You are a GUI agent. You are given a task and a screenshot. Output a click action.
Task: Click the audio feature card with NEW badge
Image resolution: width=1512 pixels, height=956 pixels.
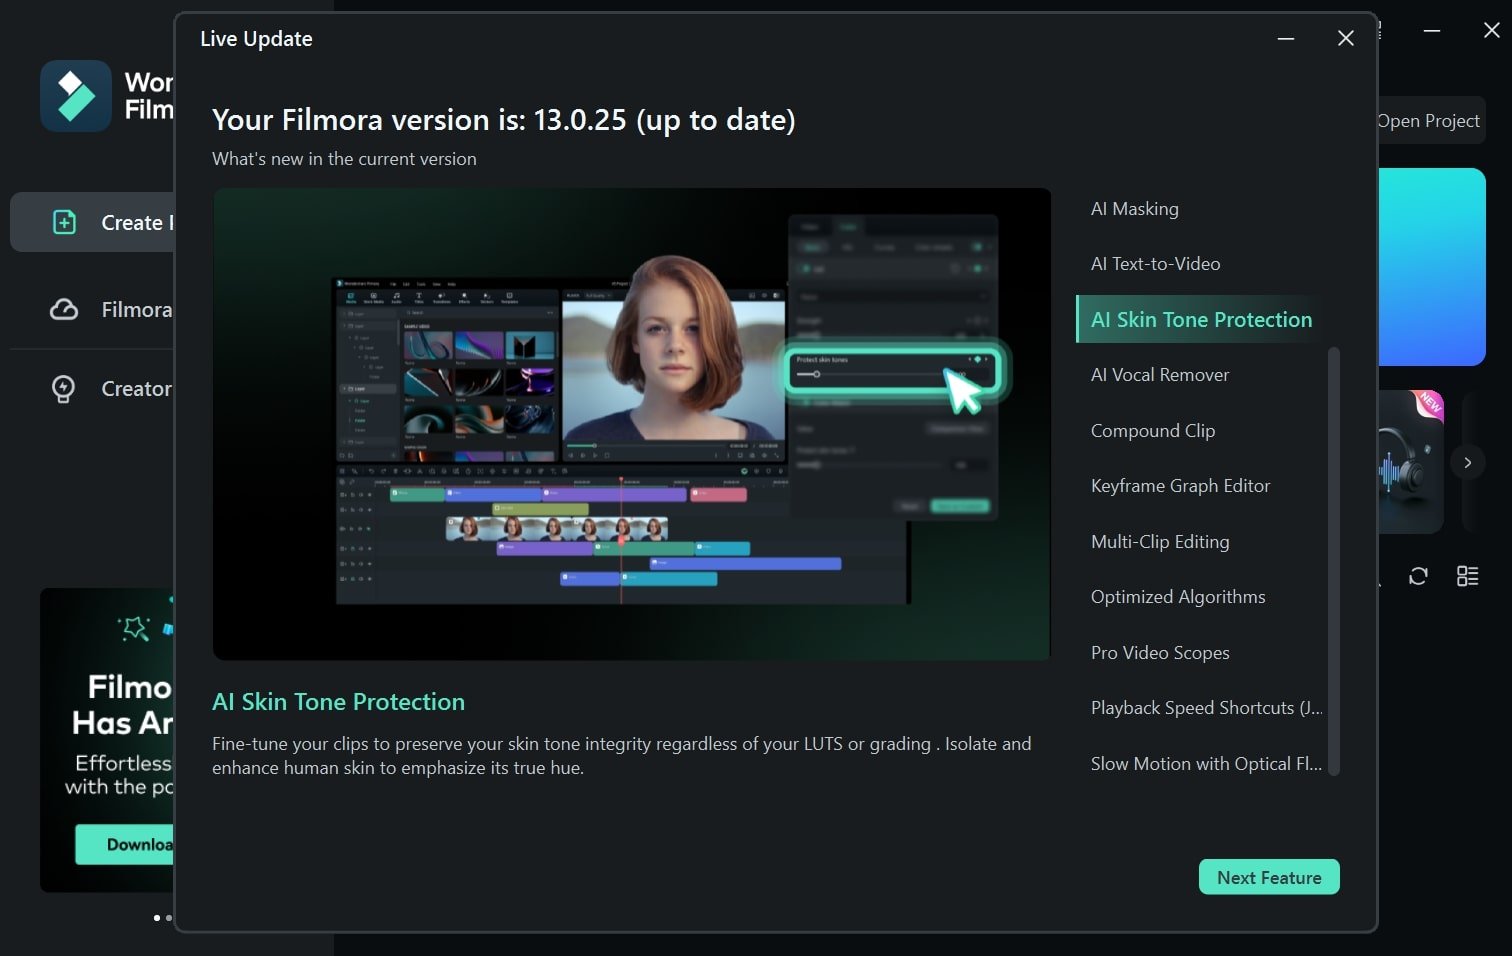(1411, 462)
